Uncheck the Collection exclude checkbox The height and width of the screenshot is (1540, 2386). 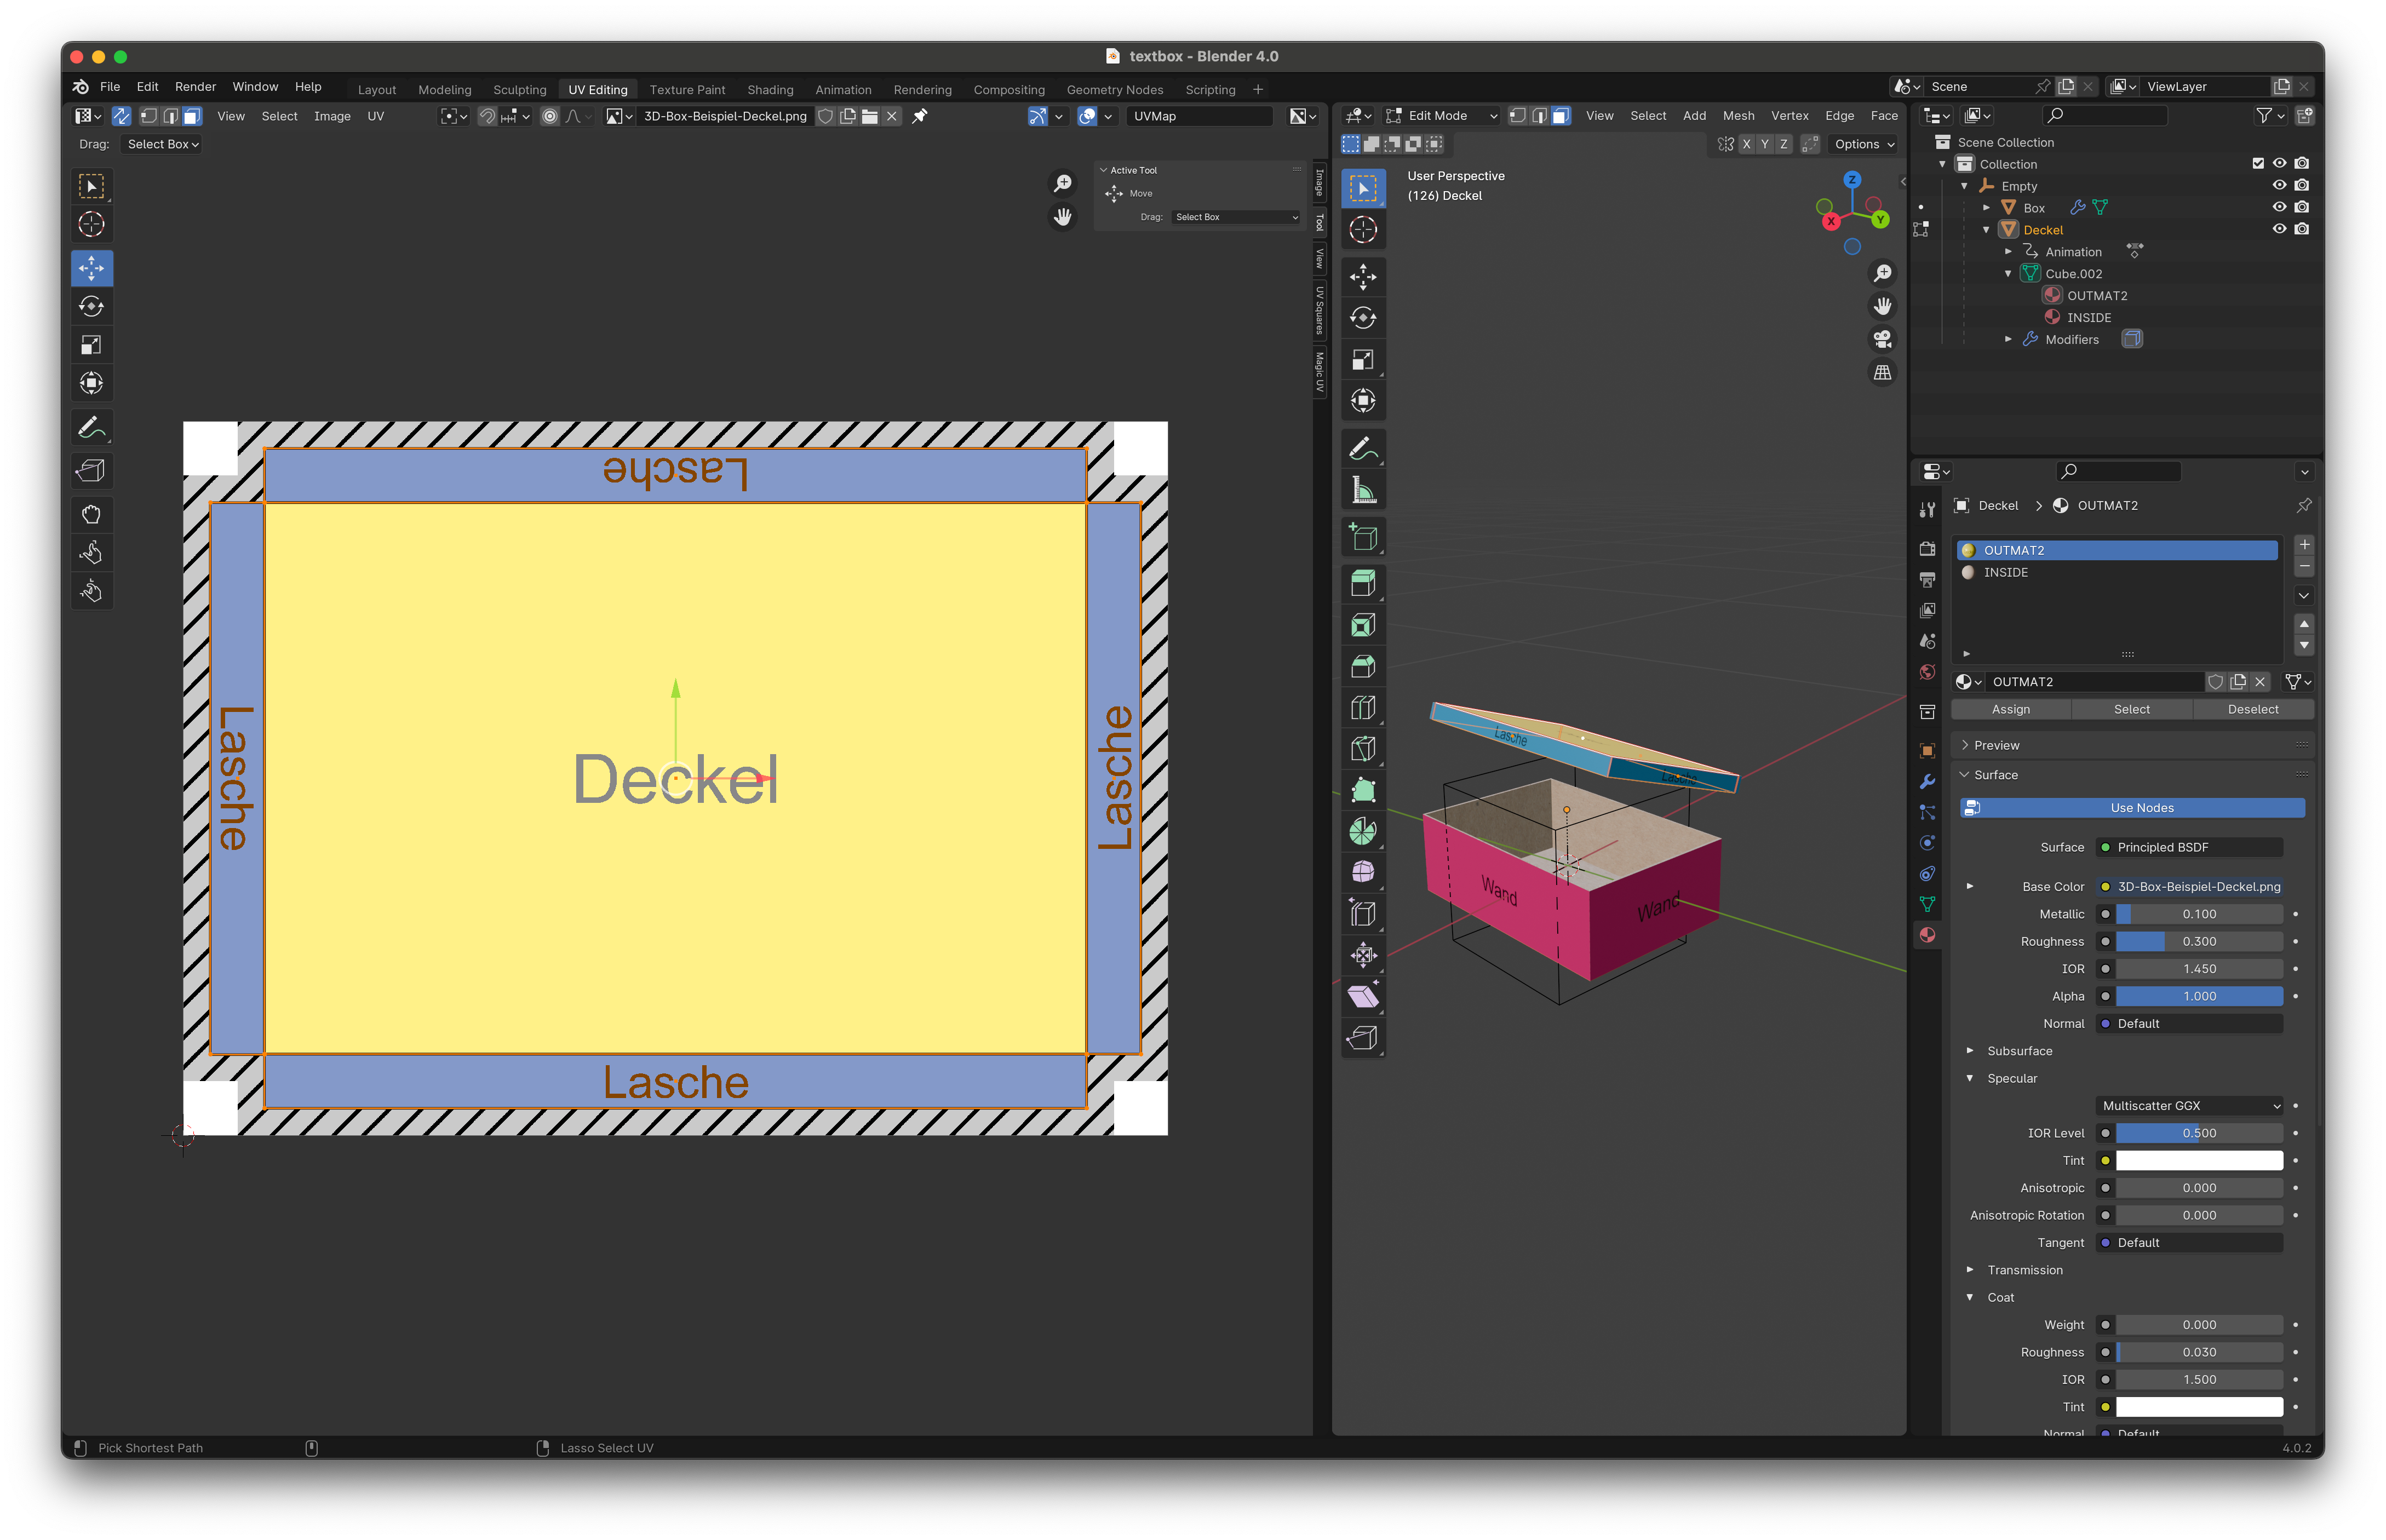coord(2257,163)
